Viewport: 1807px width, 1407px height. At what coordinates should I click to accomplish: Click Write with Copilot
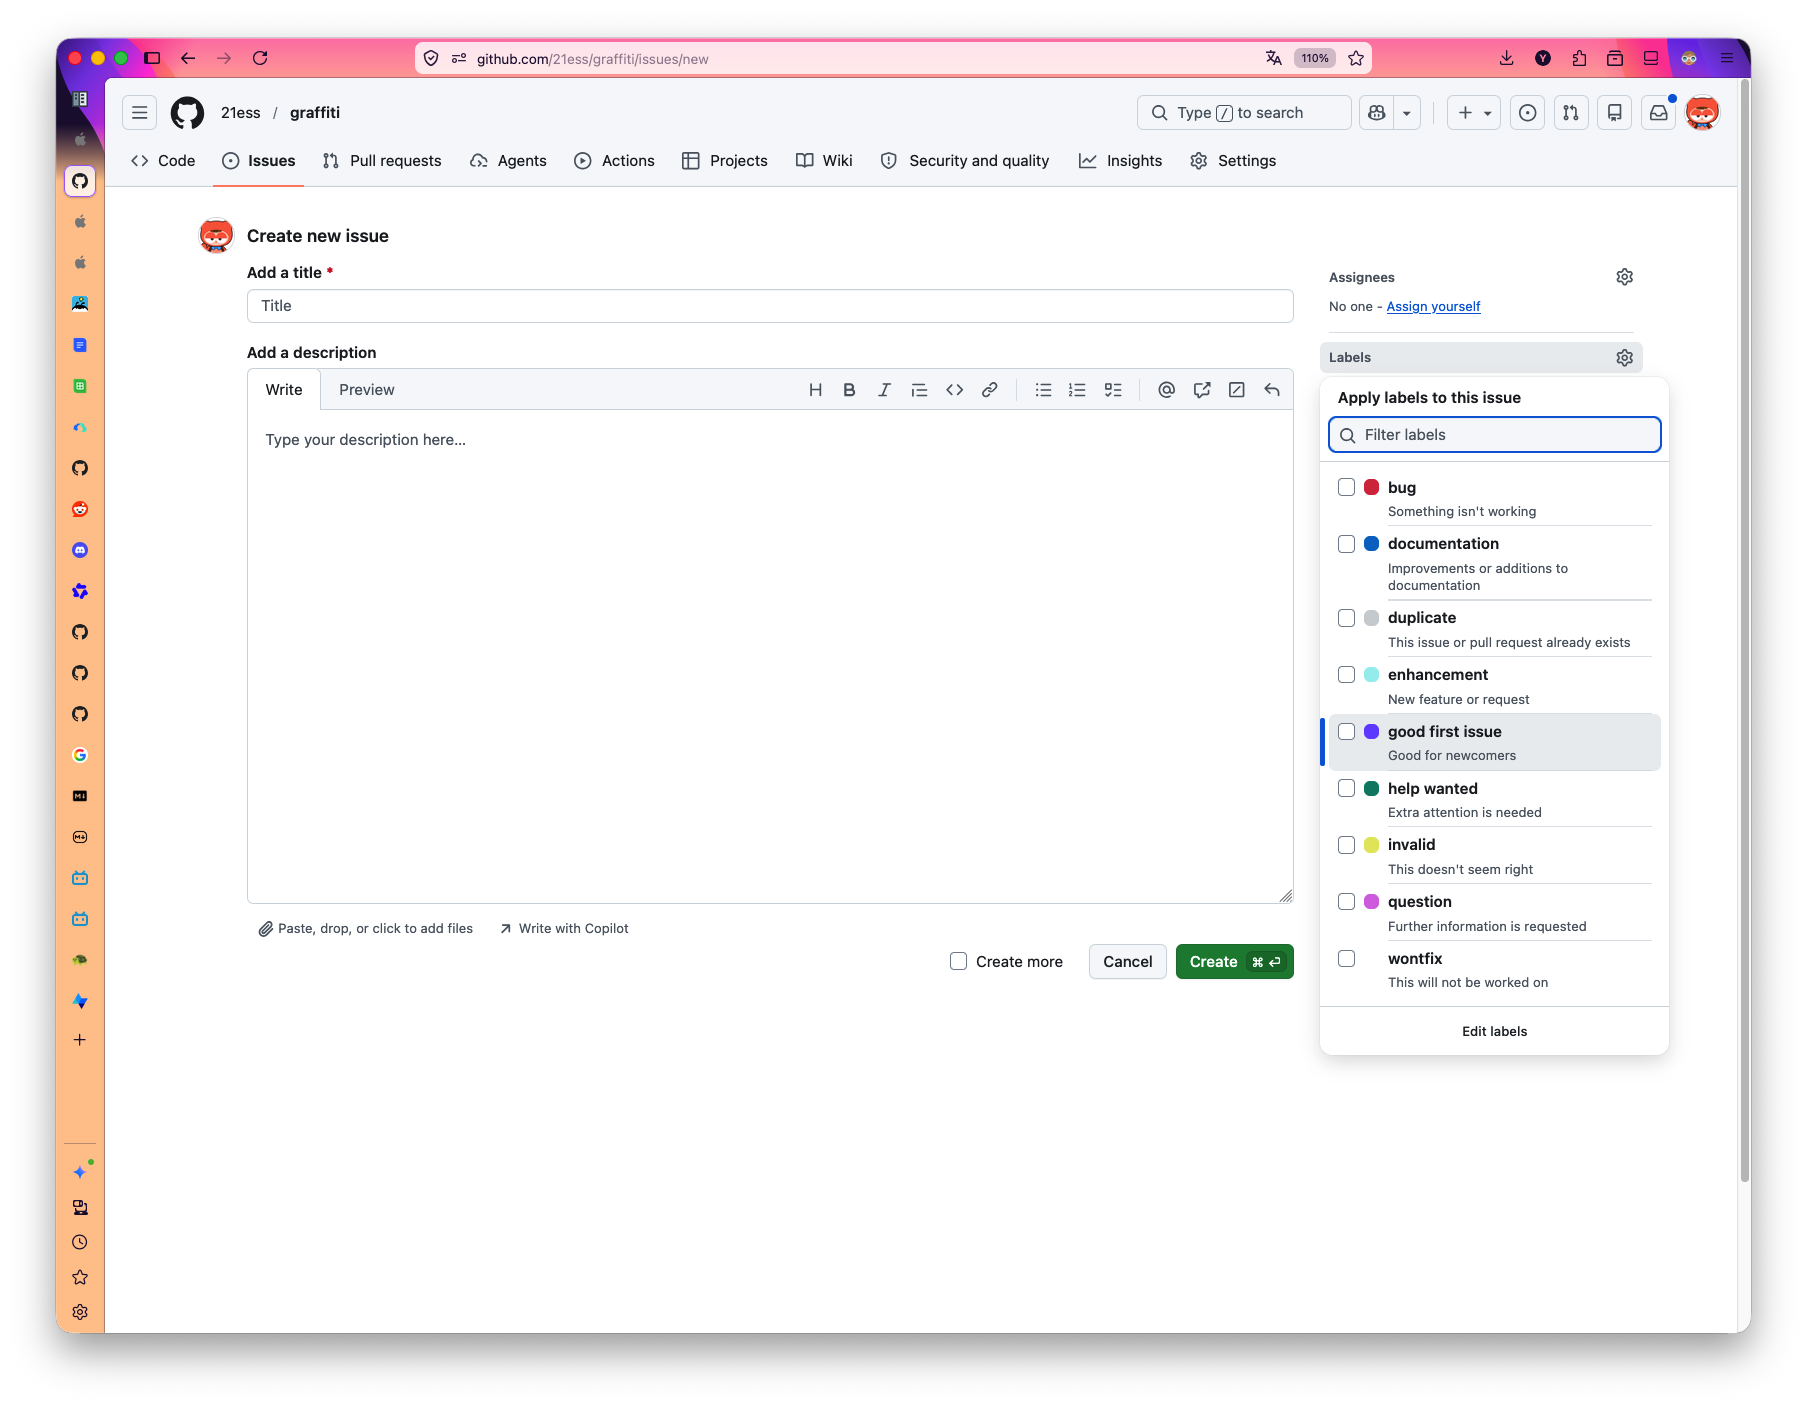(564, 929)
